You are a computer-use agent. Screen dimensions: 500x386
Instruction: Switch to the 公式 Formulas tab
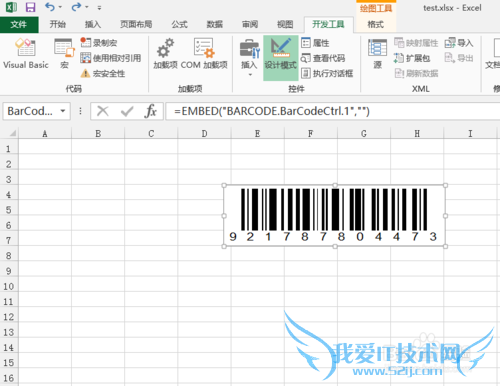pos(180,24)
